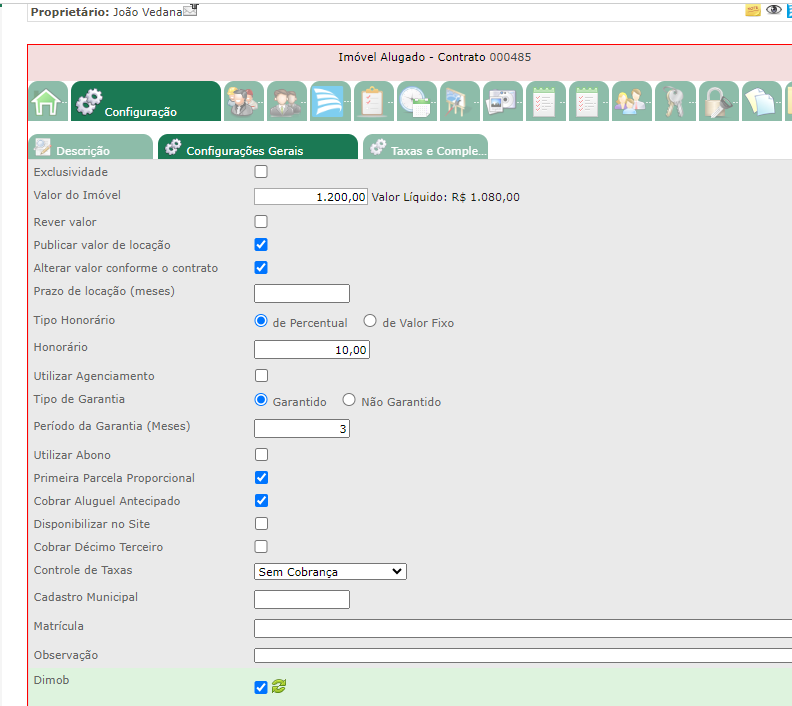
Task: Enable the Exclusividade checkbox
Action: 261,172
